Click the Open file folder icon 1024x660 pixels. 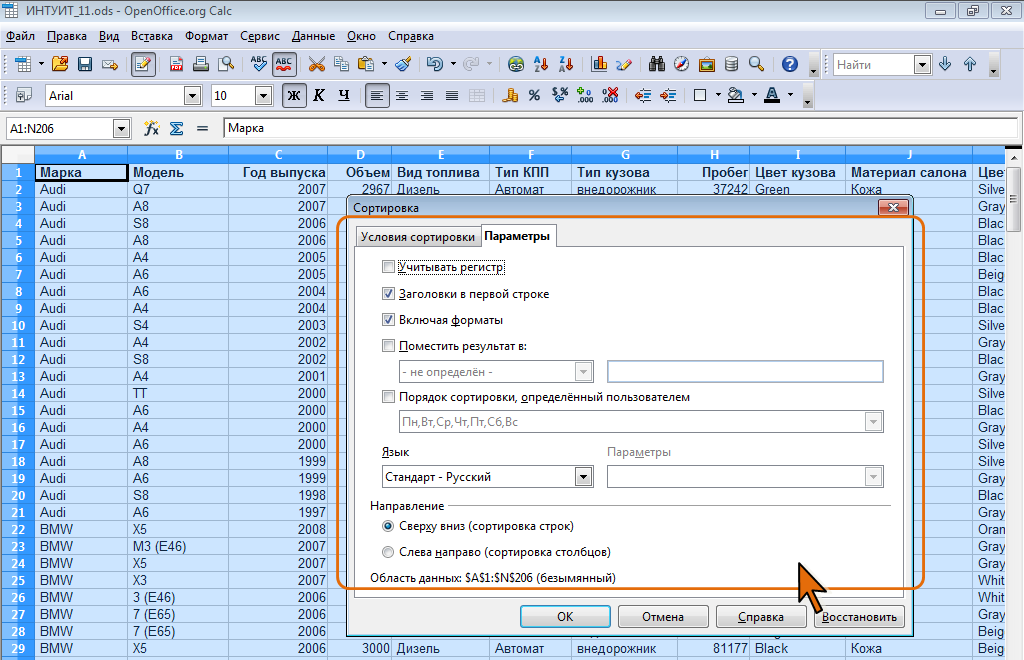click(x=60, y=64)
